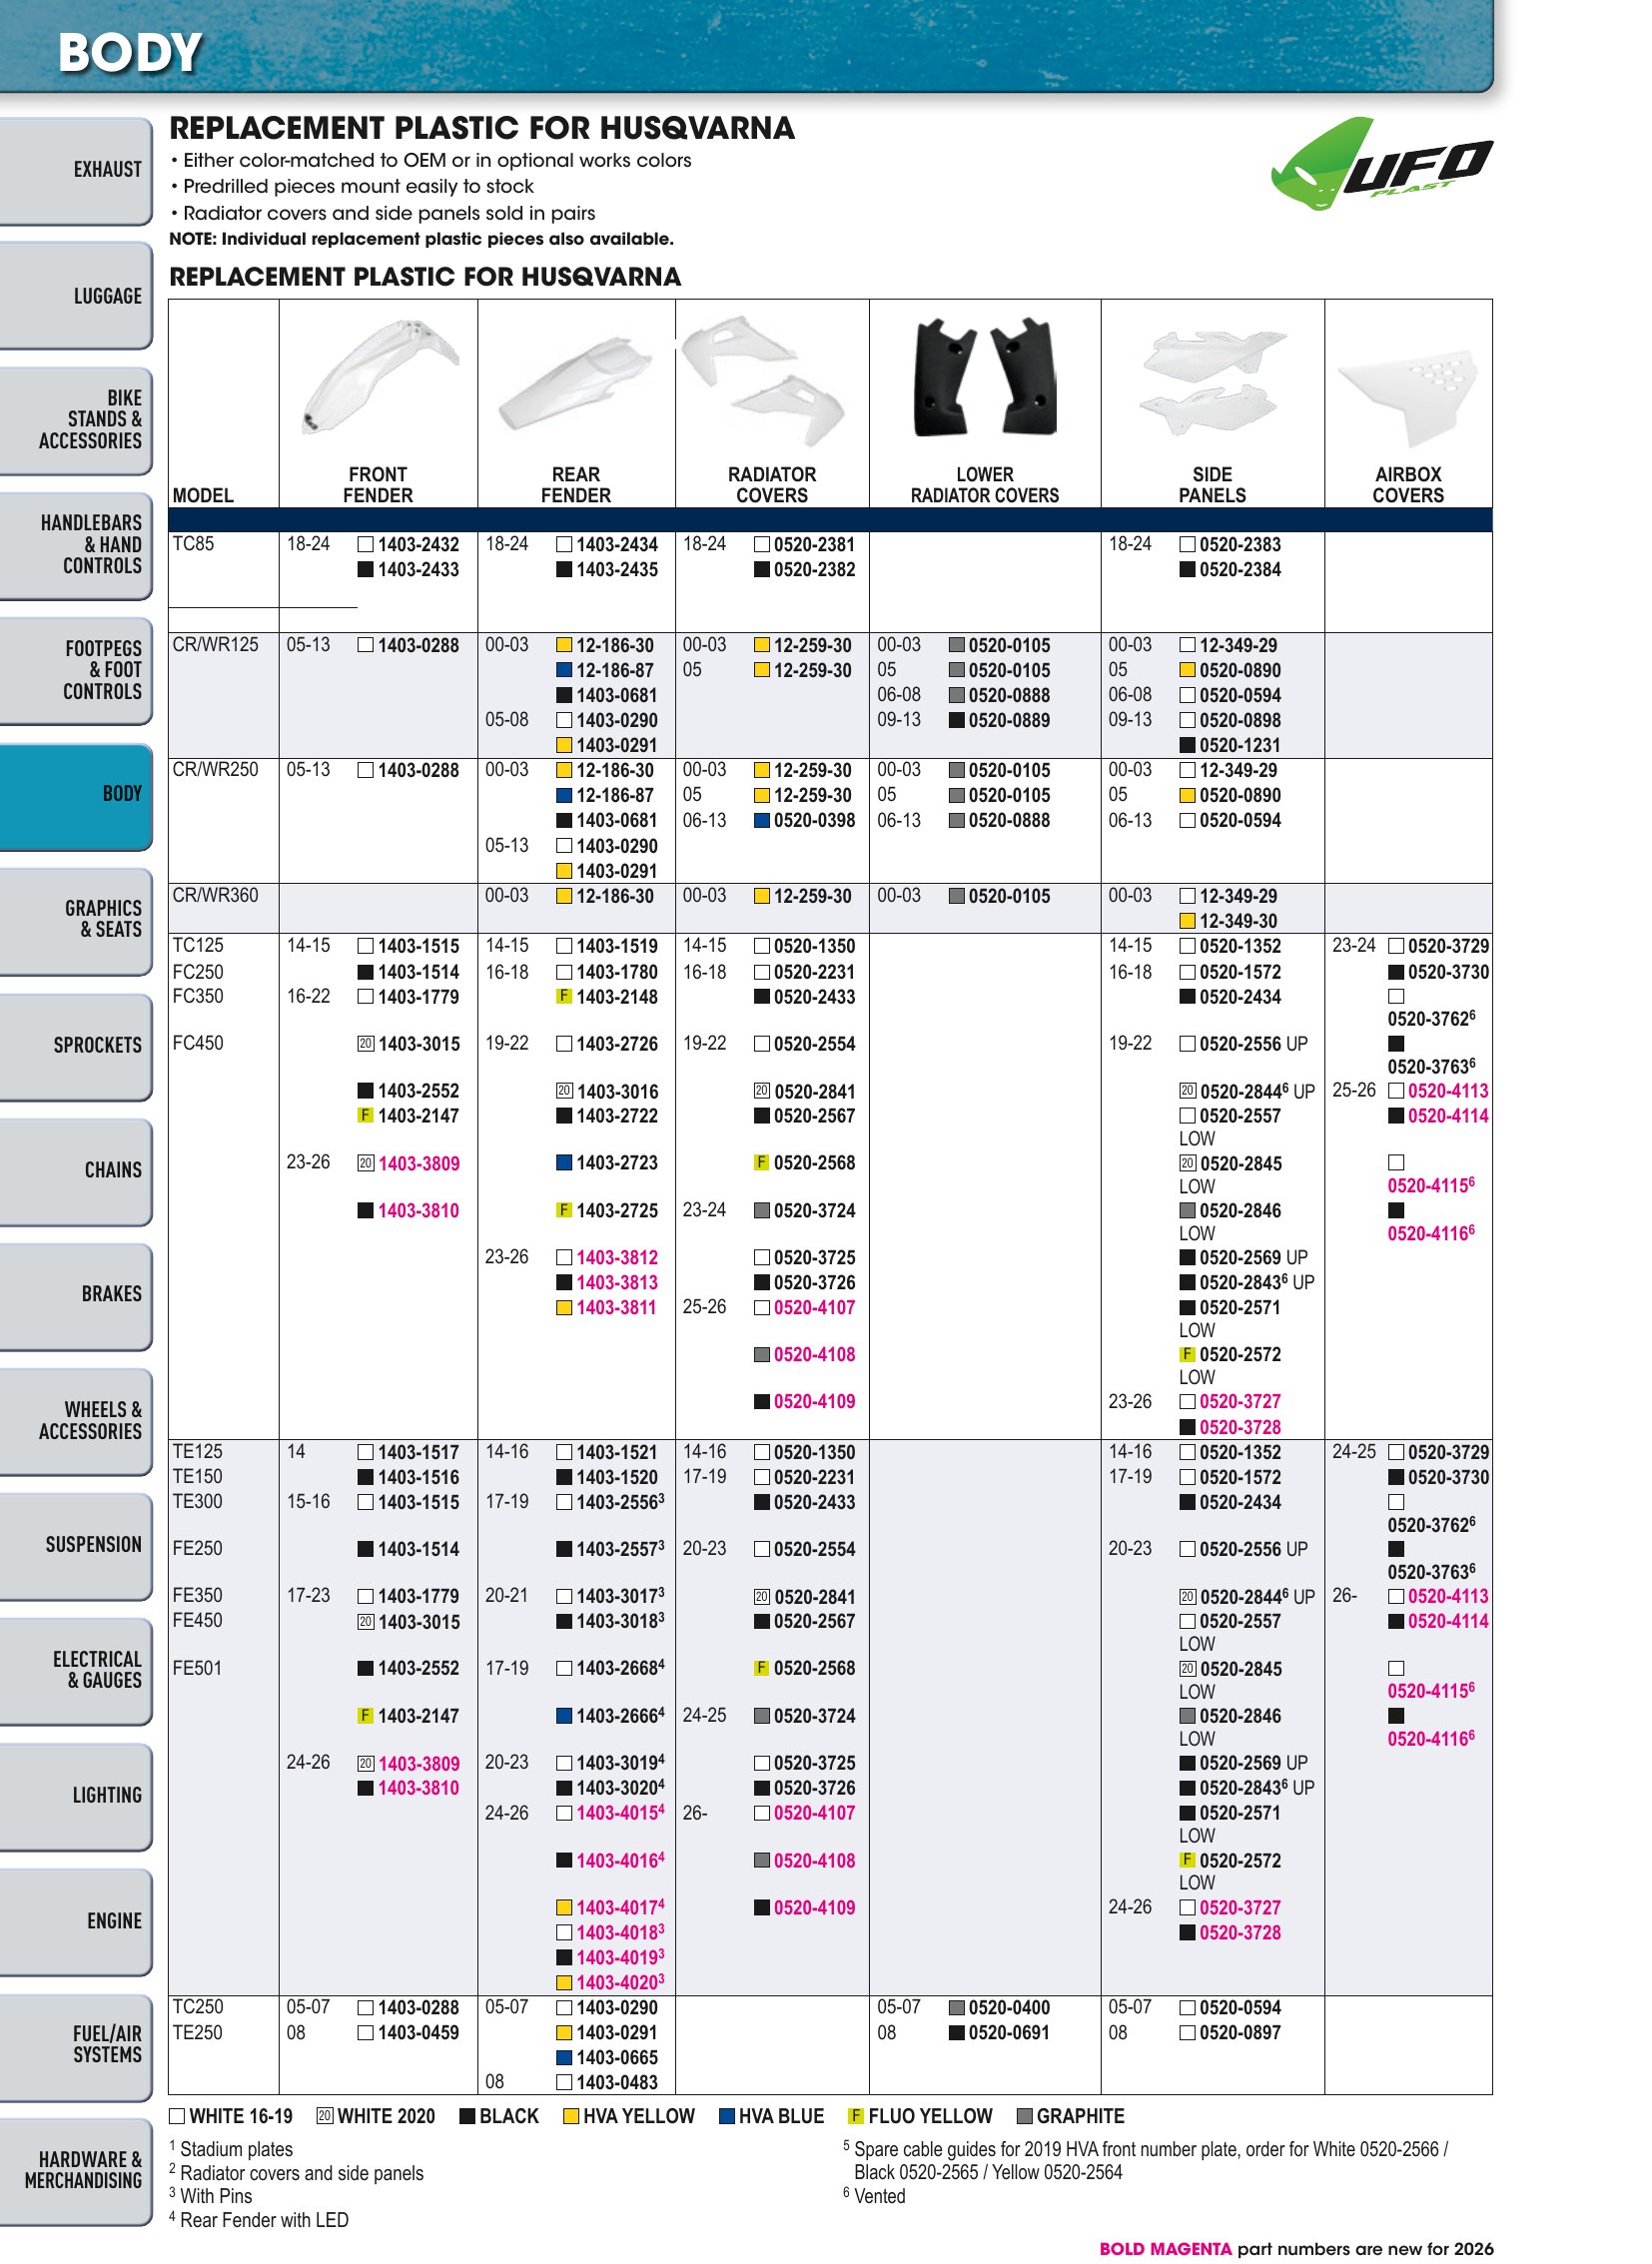Click the airbox covers product image
Viewport: 1652px width, 2264px height.
[x=1408, y=398]
